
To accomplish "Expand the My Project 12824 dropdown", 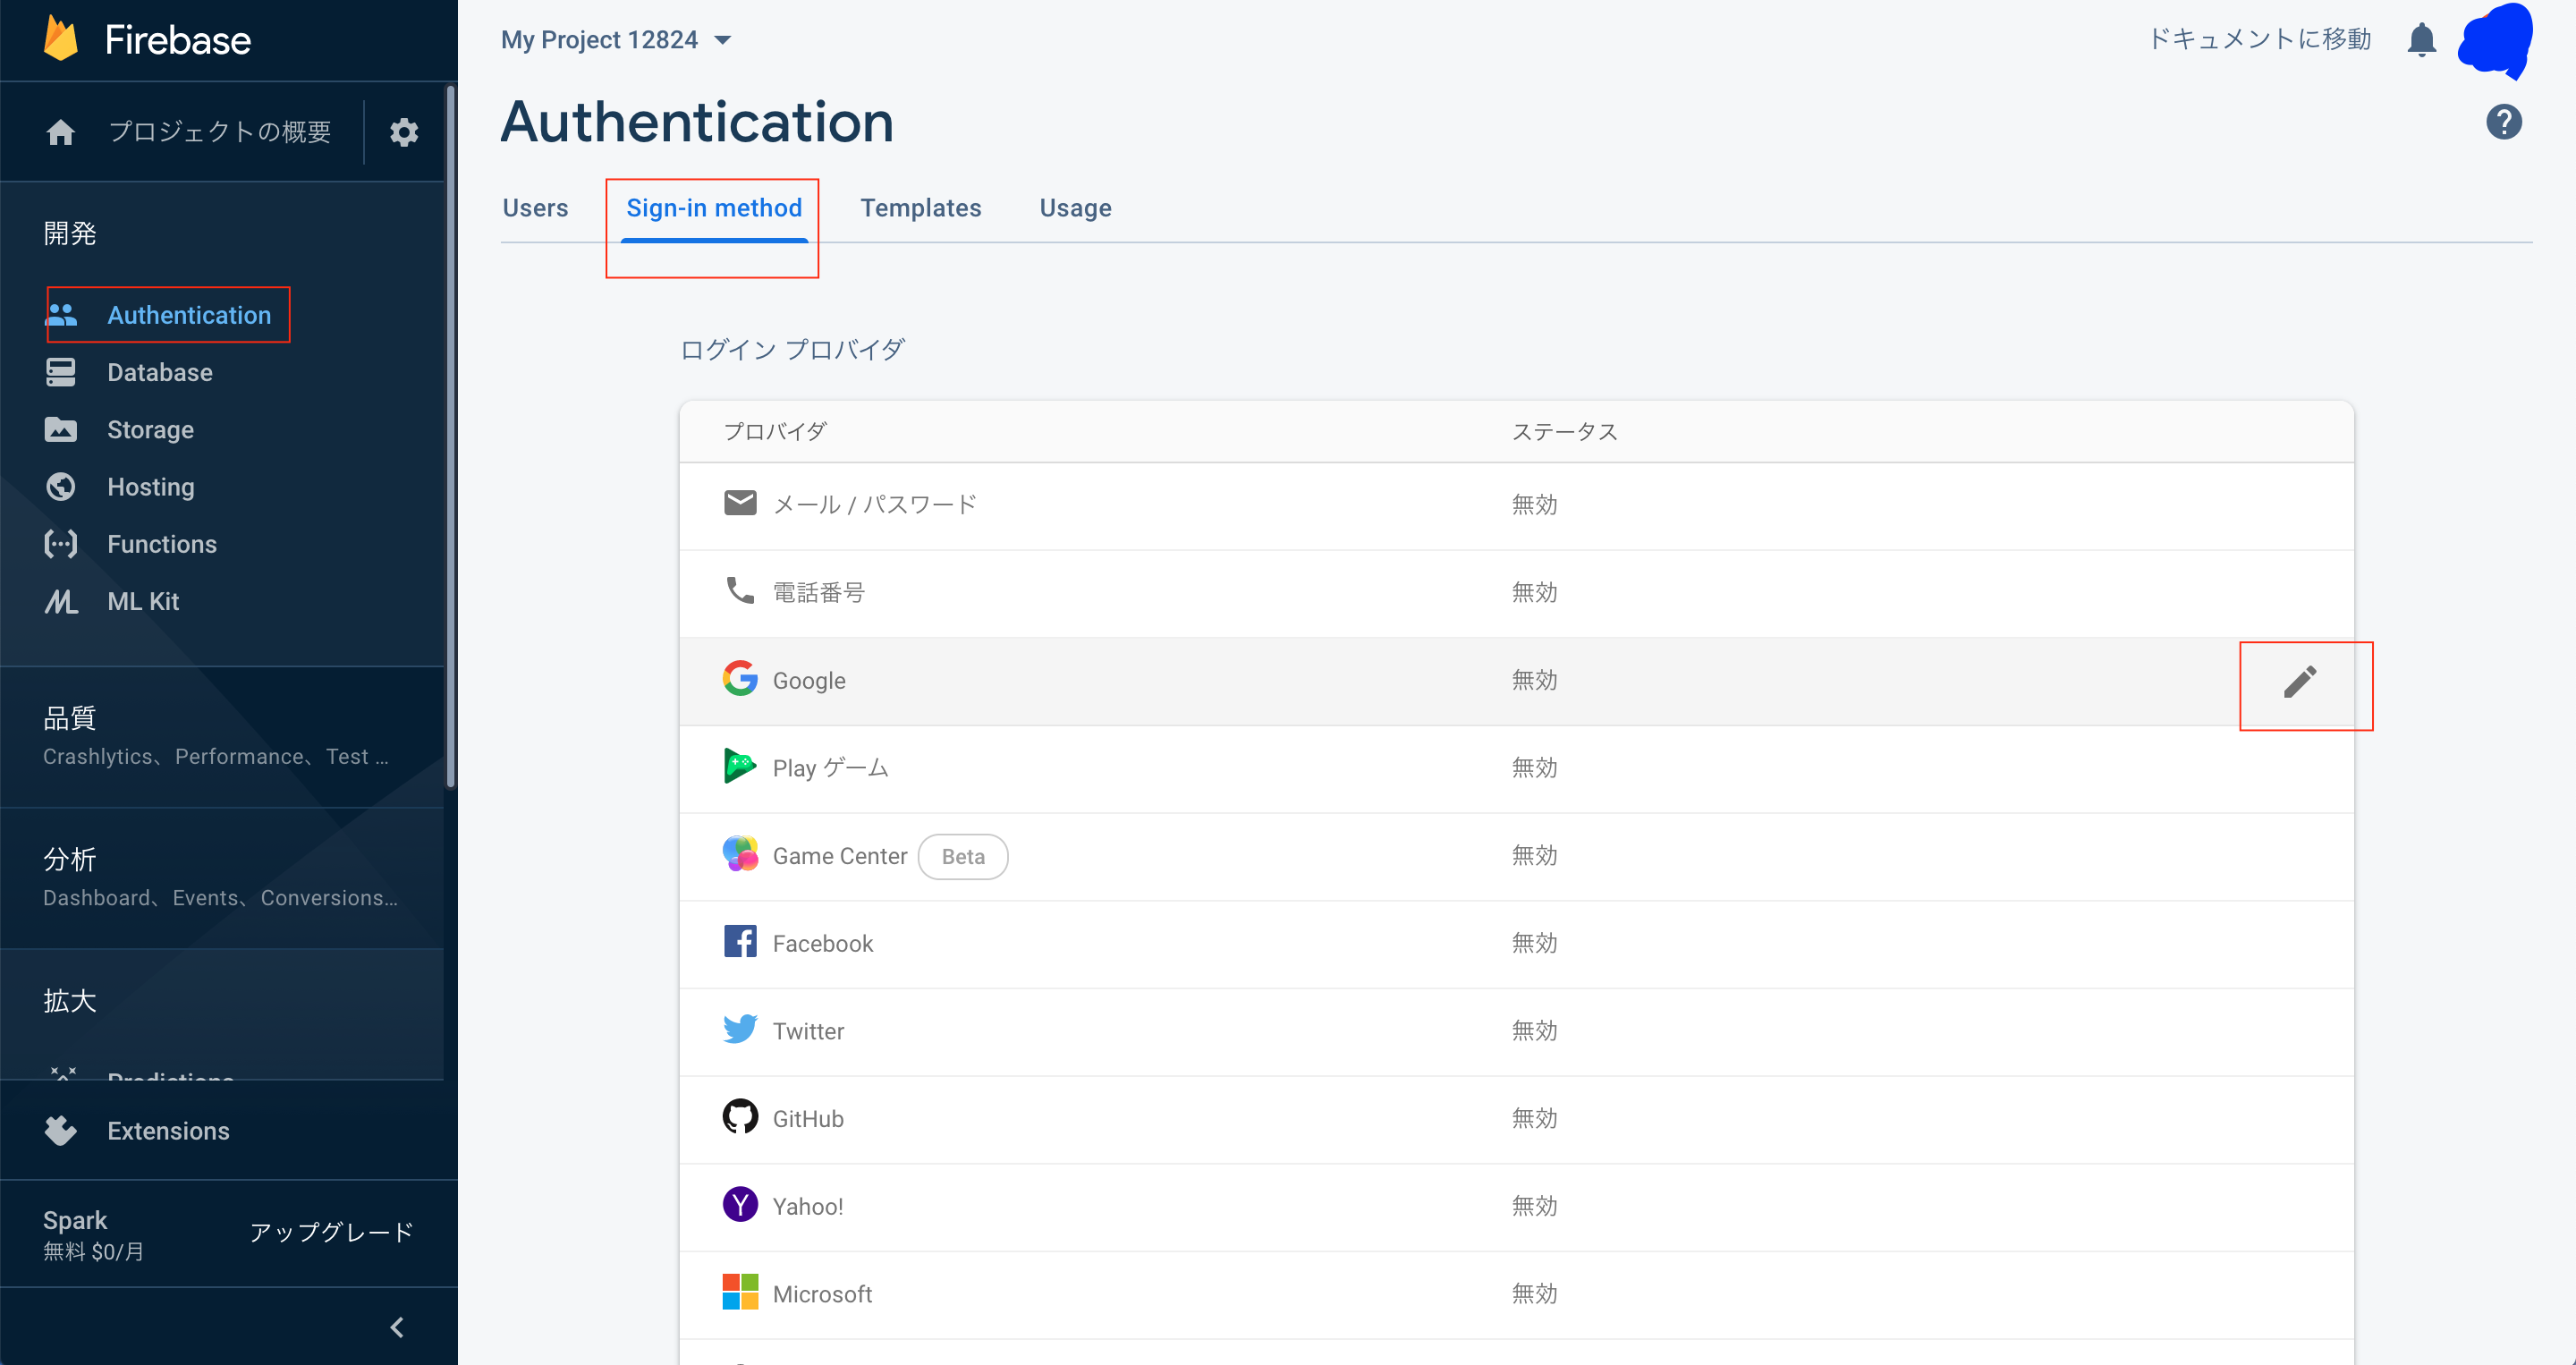I will (617, 40).
